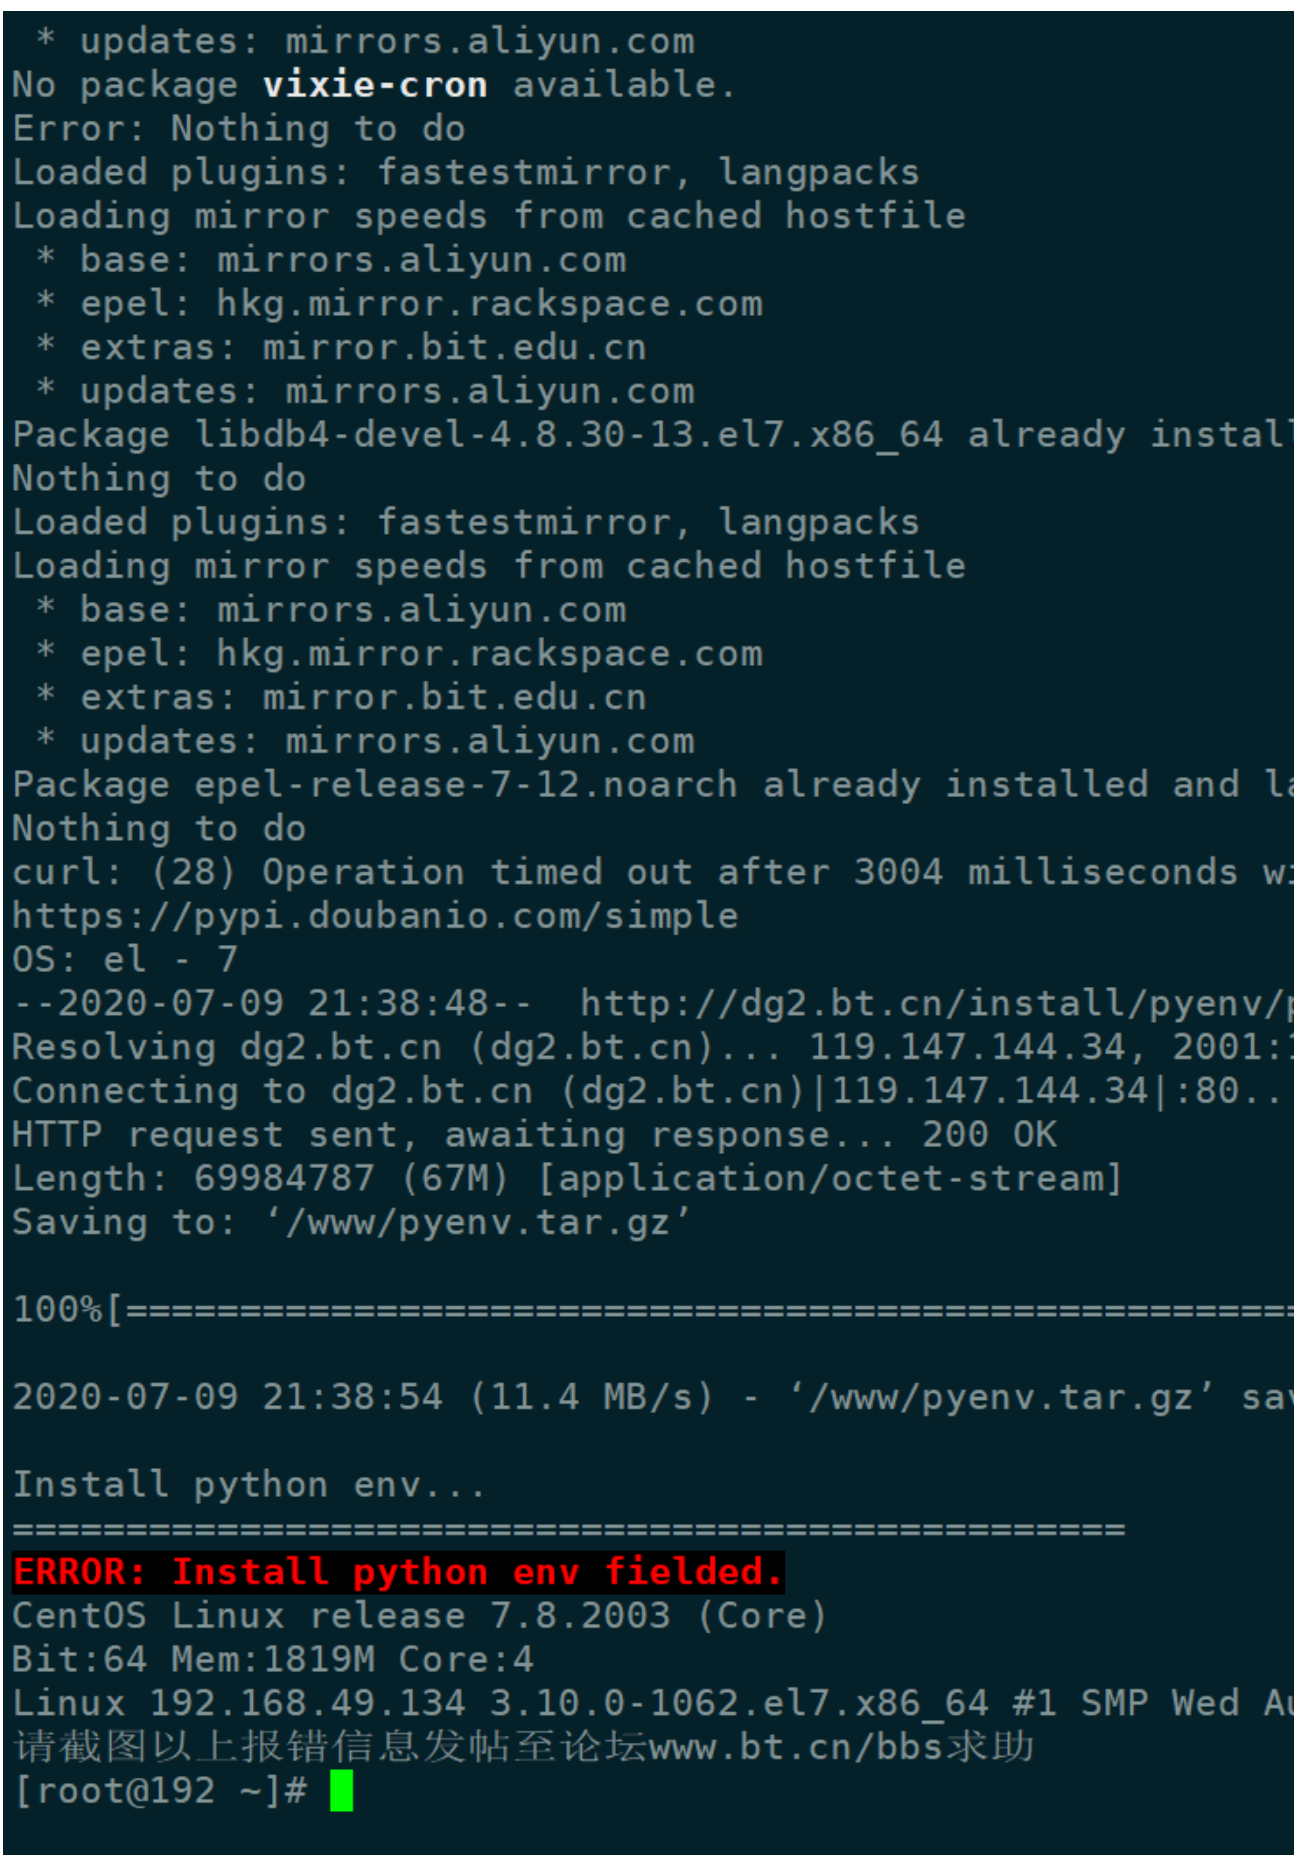Viewport: 1303px width, 1855px height.
Task: Click the bold vixie-cron package name
Action: click(x=374, y=85)
